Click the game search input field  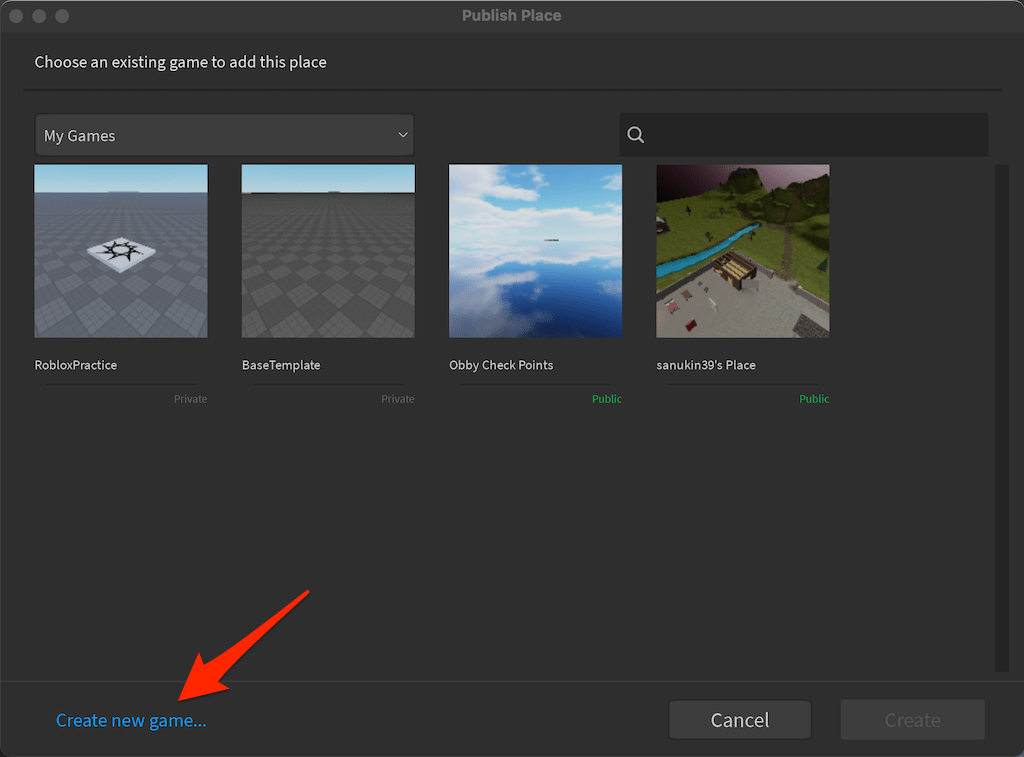tap(803, 135)
